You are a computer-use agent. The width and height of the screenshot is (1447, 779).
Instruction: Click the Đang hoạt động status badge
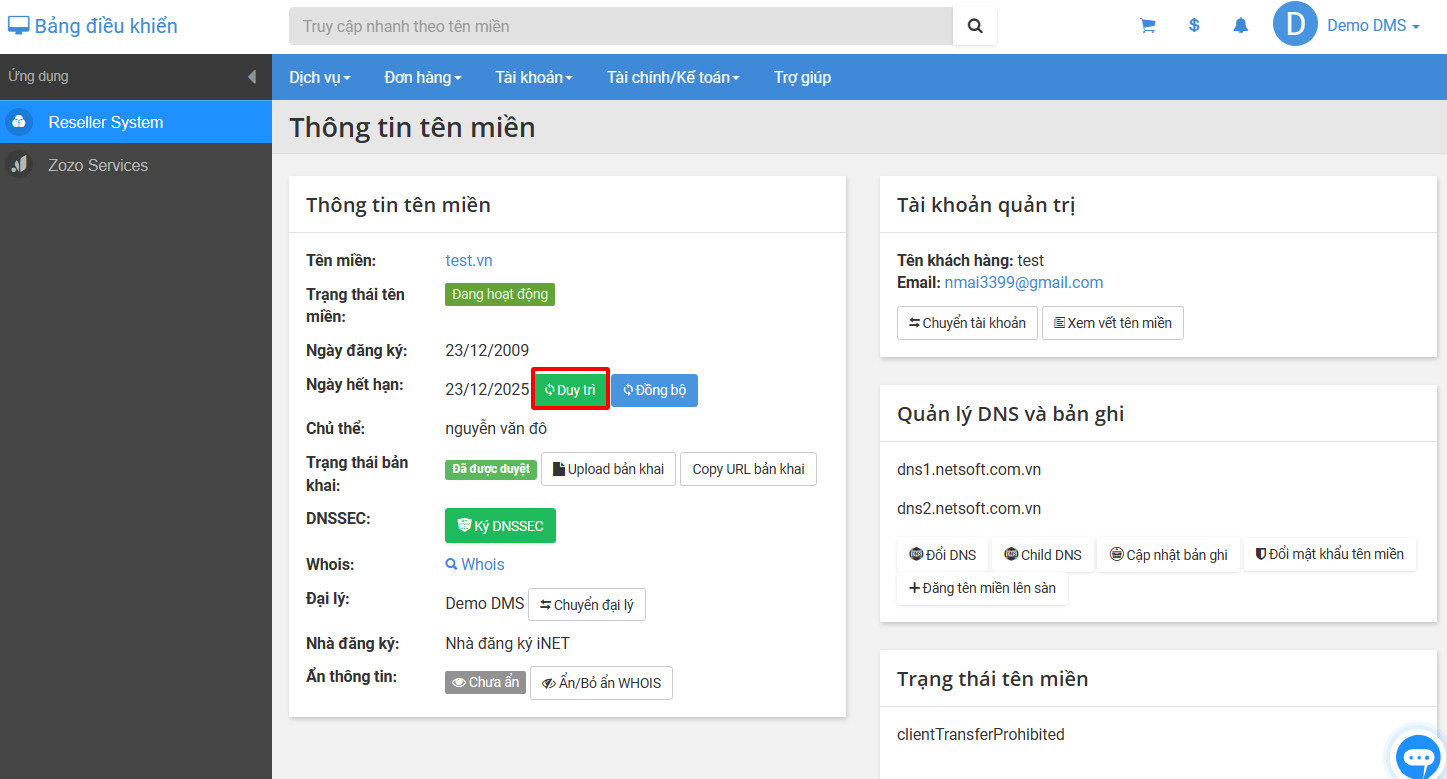click(x=500, y=294)
